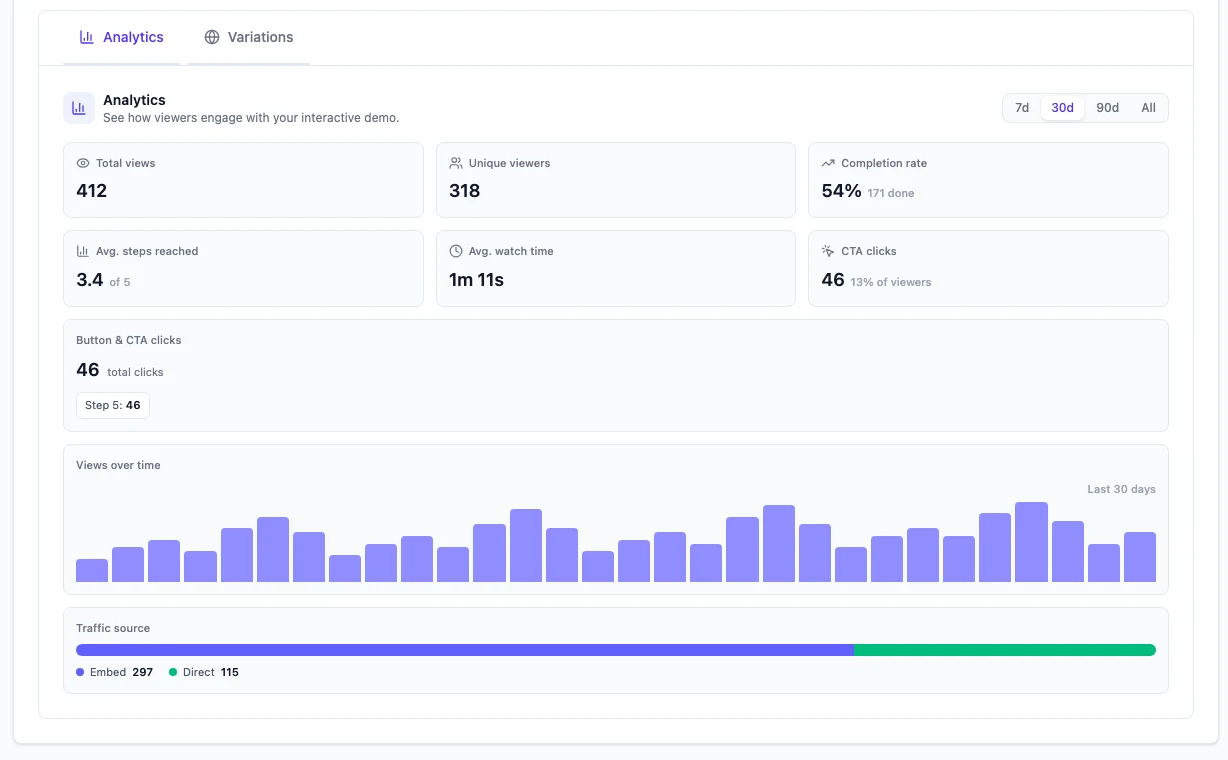Click the green Direct segment of traffic bar
1228x760 pixels.
coord(1005,650)
